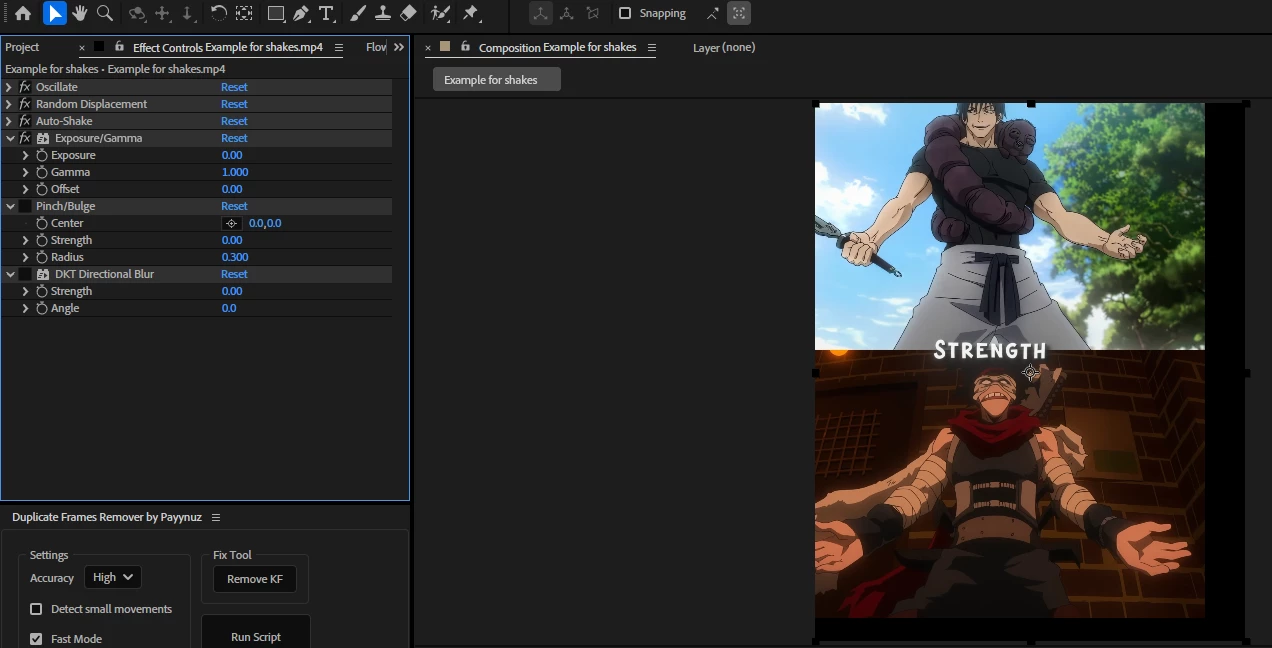
Task: Open Duplicate Frames Remover panel menu
Action: point(216,518)
